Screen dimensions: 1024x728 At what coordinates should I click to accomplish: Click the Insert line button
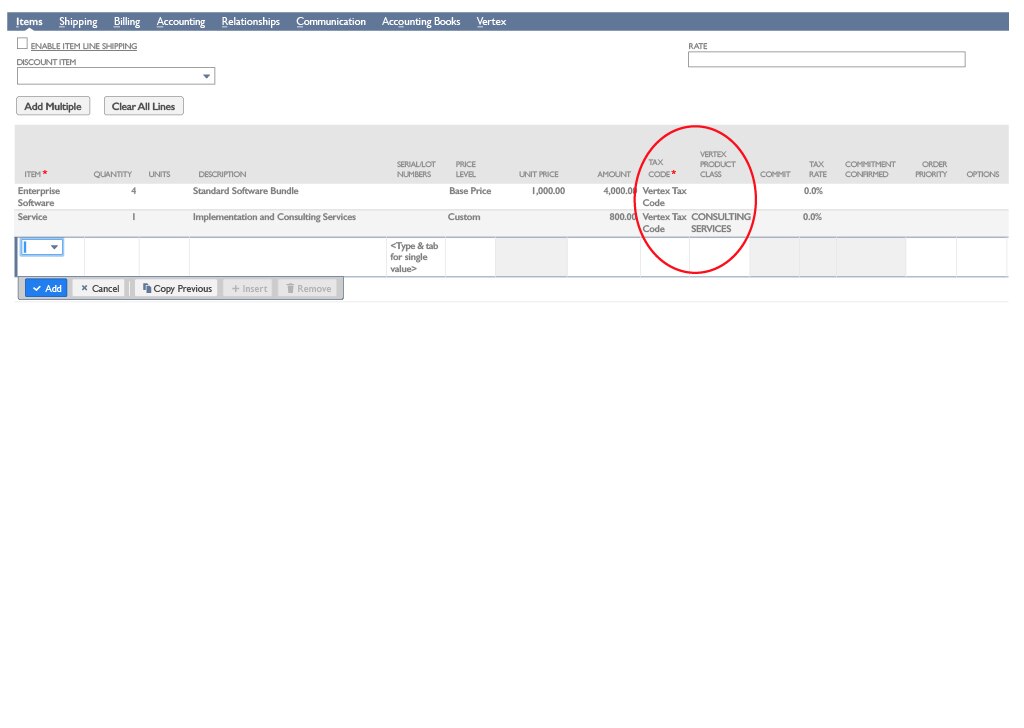(x=249, y=288)
